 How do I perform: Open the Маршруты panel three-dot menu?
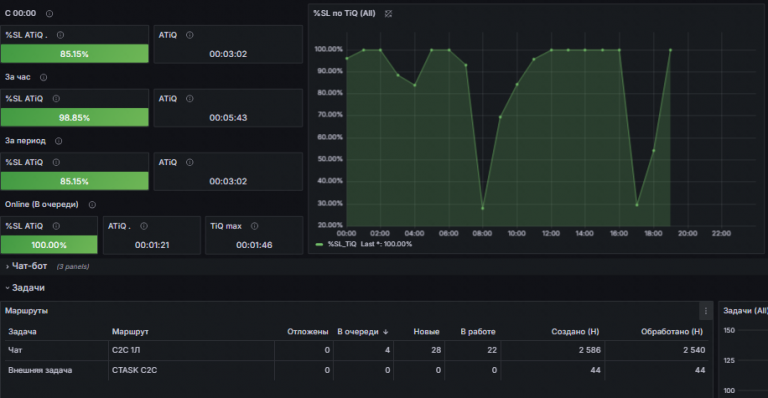click(705, 311)
